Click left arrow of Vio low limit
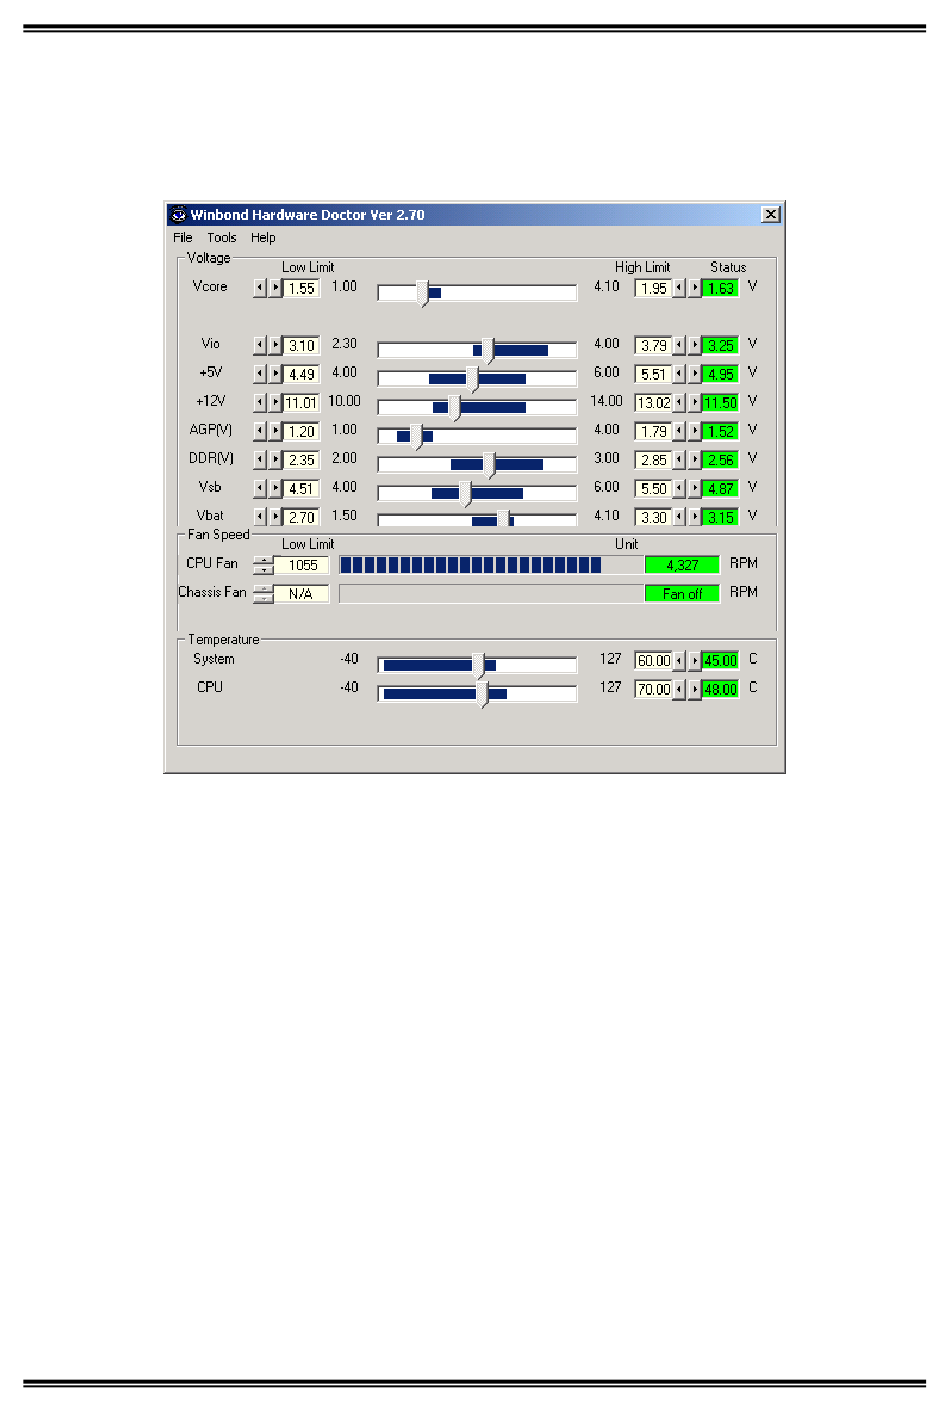 tap(260, 345)
